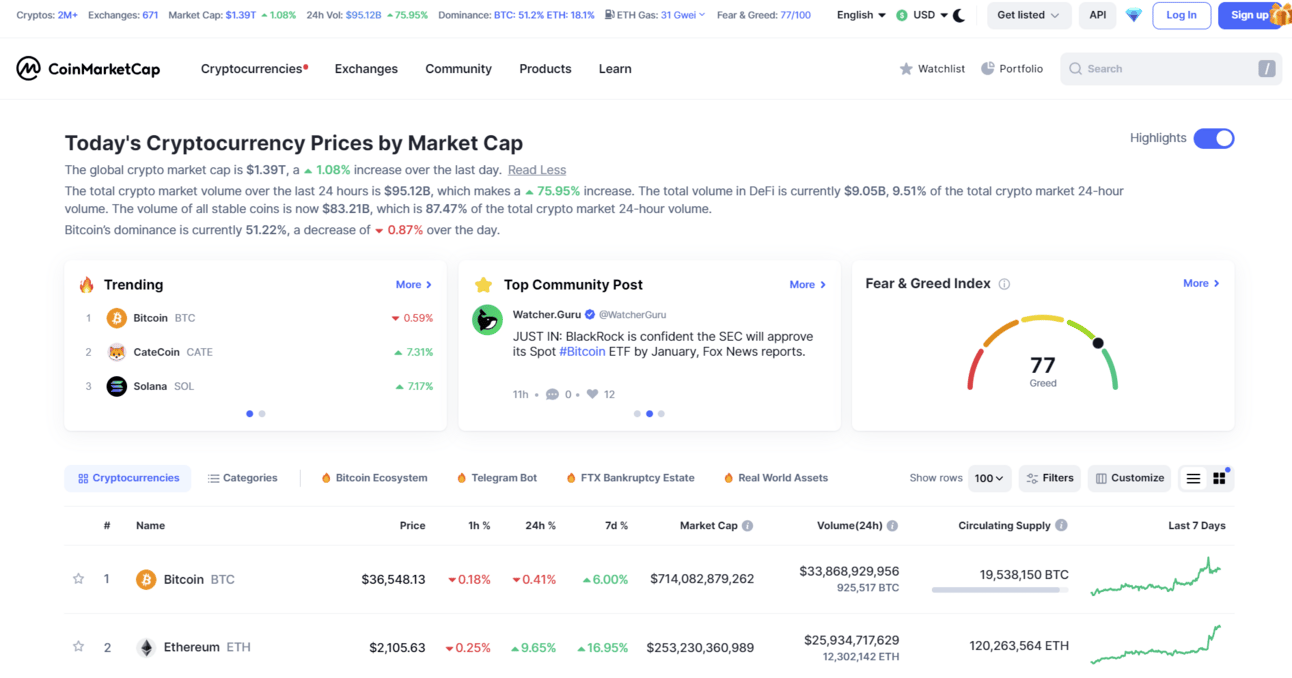Star Ethereum to add to watchlist
This screenshot has width=1292, height=678.
click(x=78, y=647)
